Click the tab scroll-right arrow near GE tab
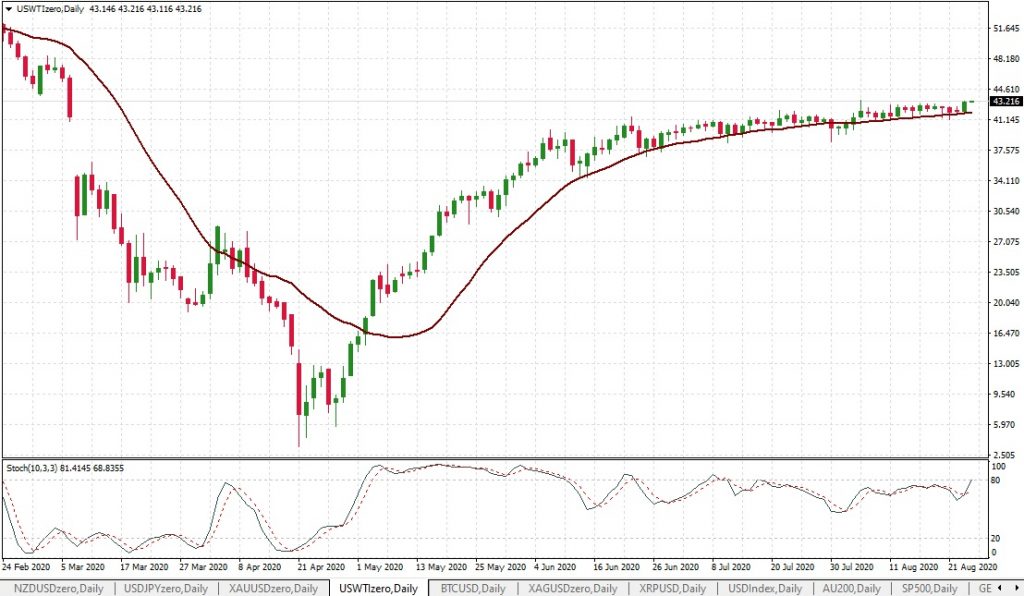The width and height of the screenshot is (1024, 596). point(1016,589)
